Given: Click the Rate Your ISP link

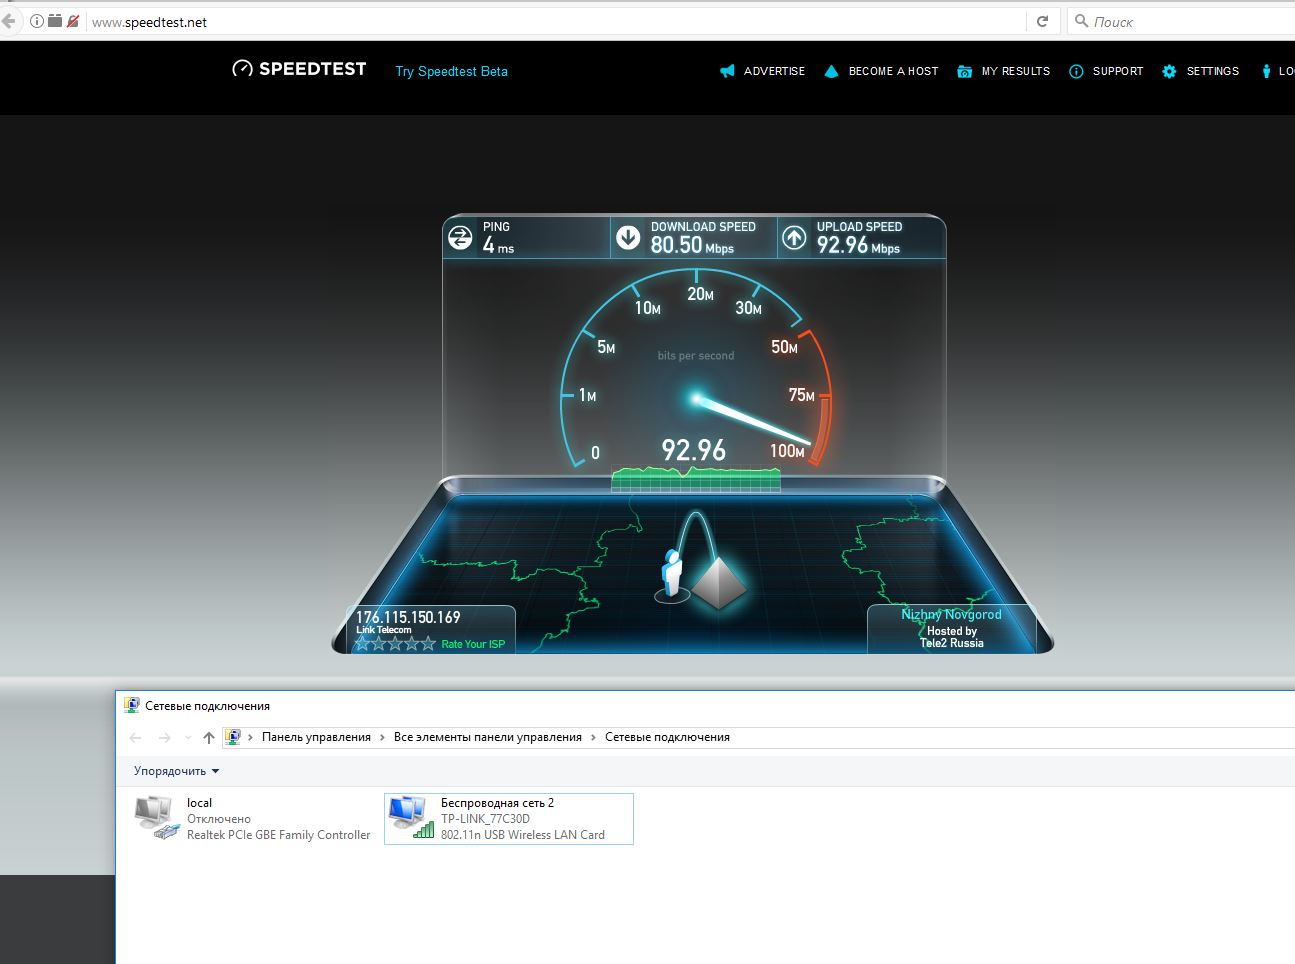Looking at the screenshot, I should pos(473,644).
